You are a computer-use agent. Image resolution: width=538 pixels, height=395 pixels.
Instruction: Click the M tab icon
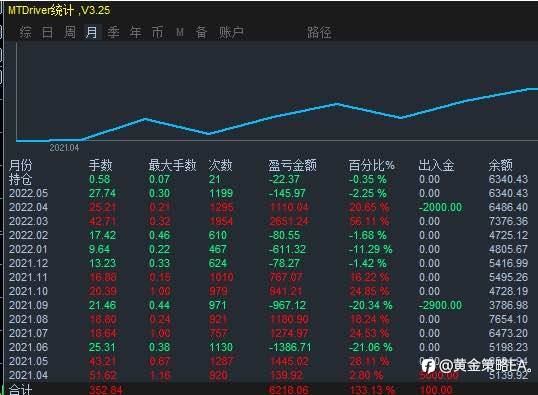(x=180, y=32)
